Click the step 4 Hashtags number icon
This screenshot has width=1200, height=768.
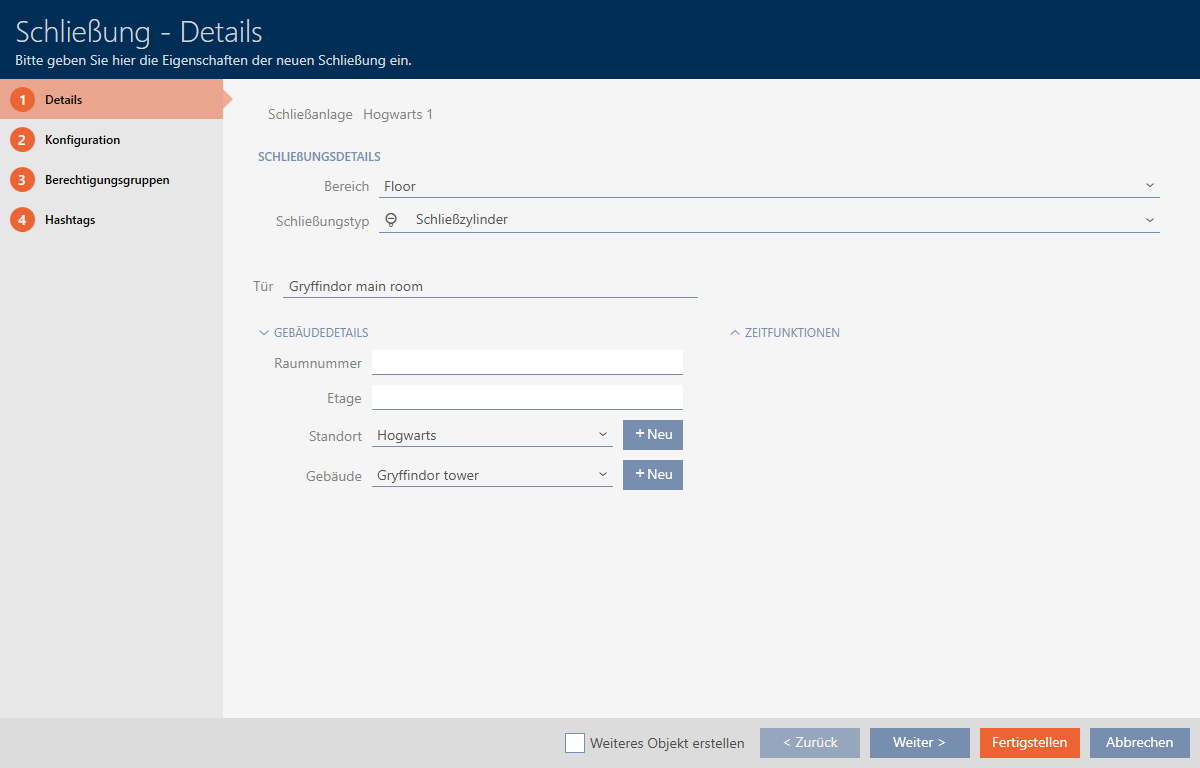point(22,220)
